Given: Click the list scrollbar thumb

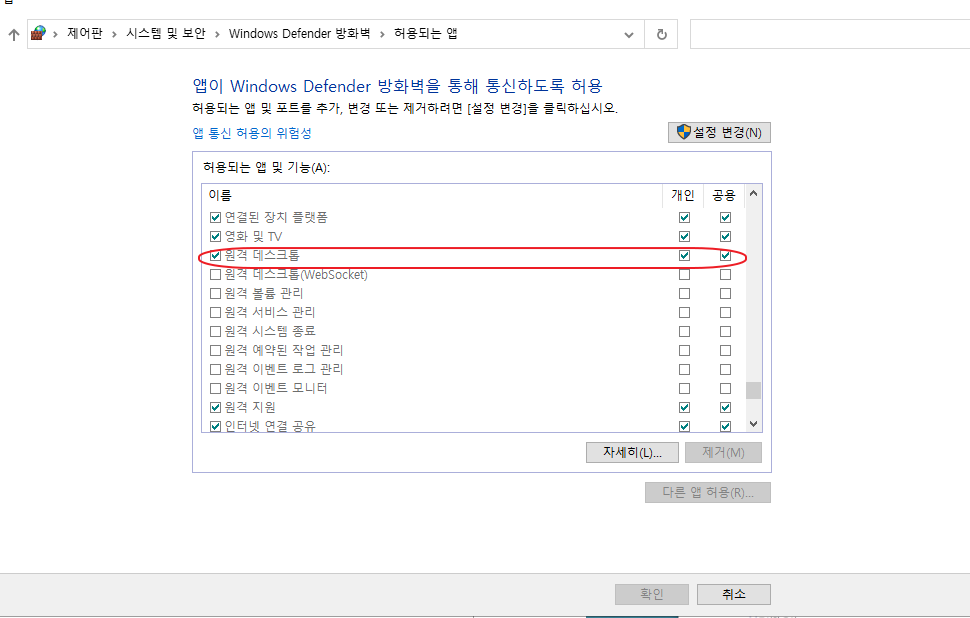Looking at the screenshot, I should click(x=753, y=390).
